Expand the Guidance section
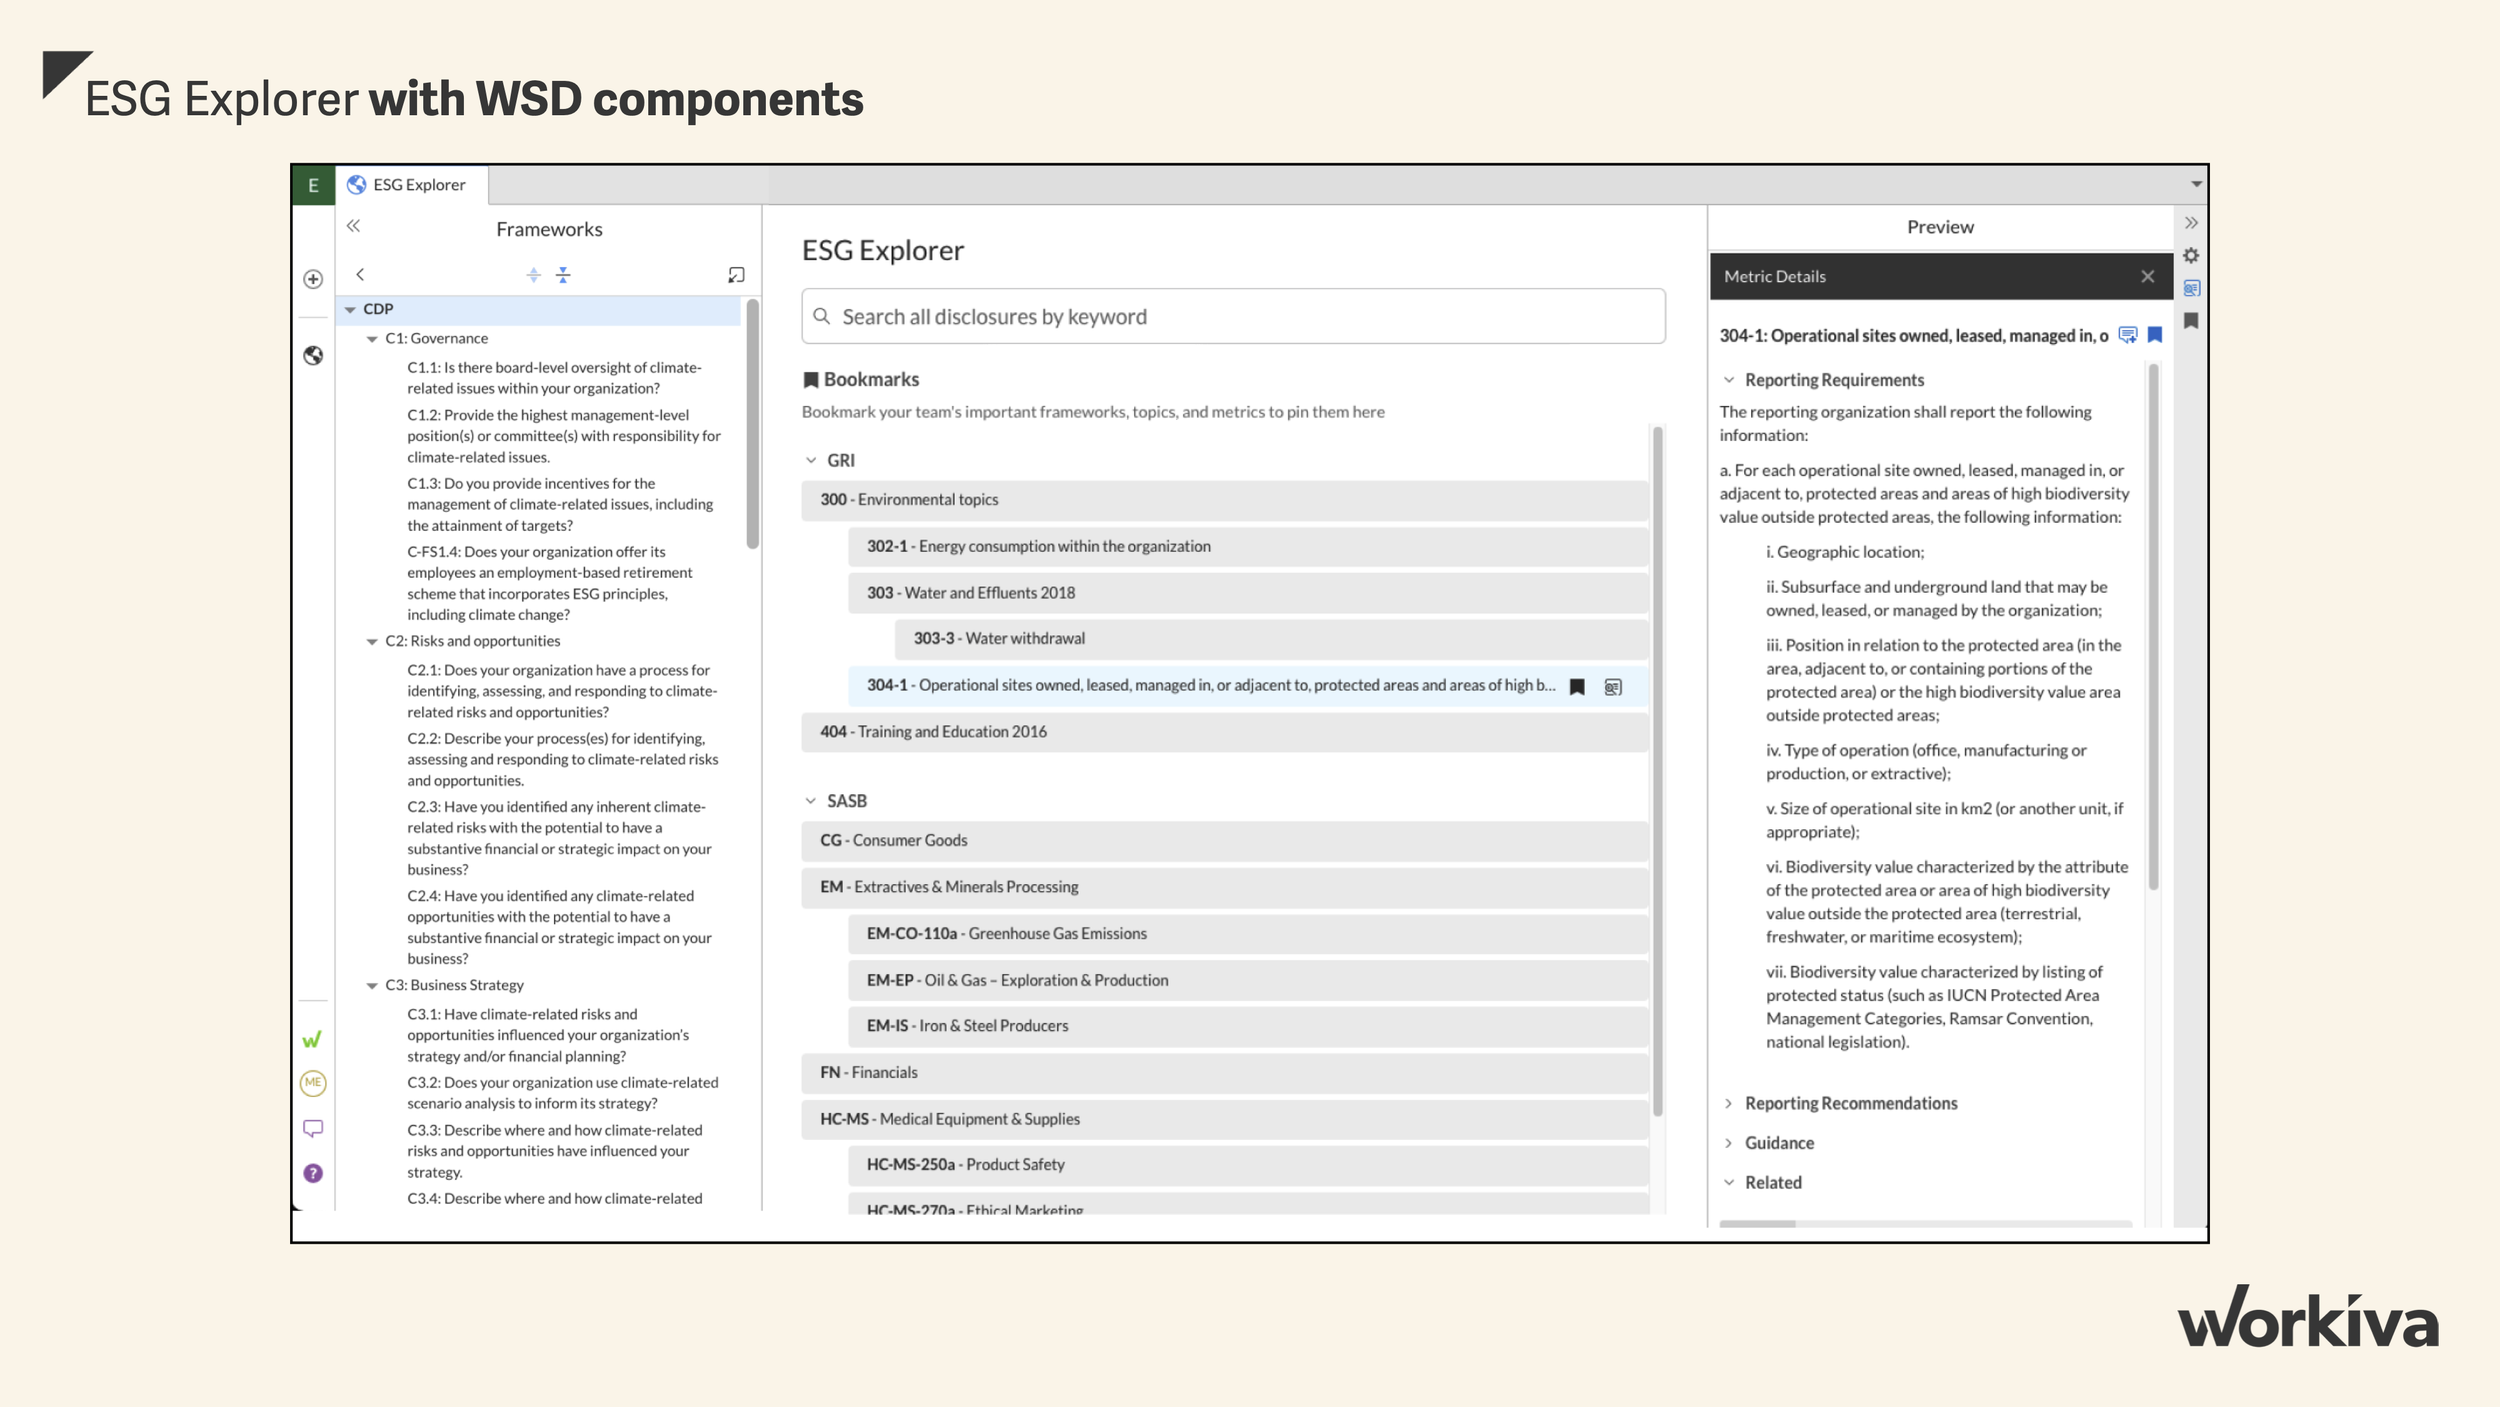Image resolution: width=2500 pixels, height=1407 pixels. click(x=1728, y=1143)
